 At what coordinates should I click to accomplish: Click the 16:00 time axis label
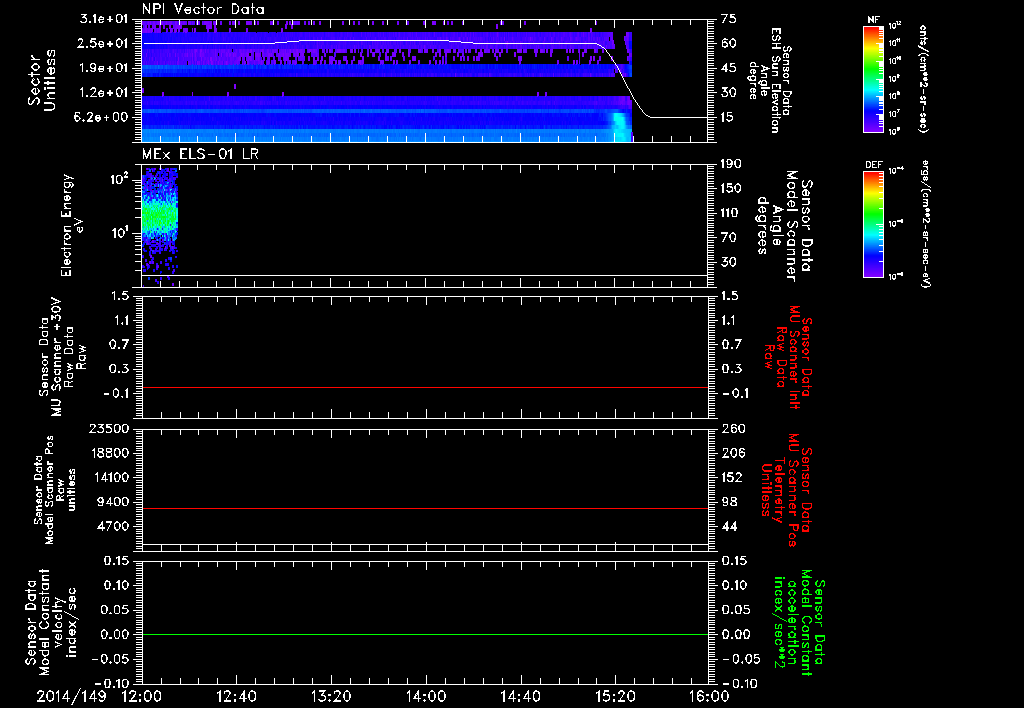tap(709, 696)
